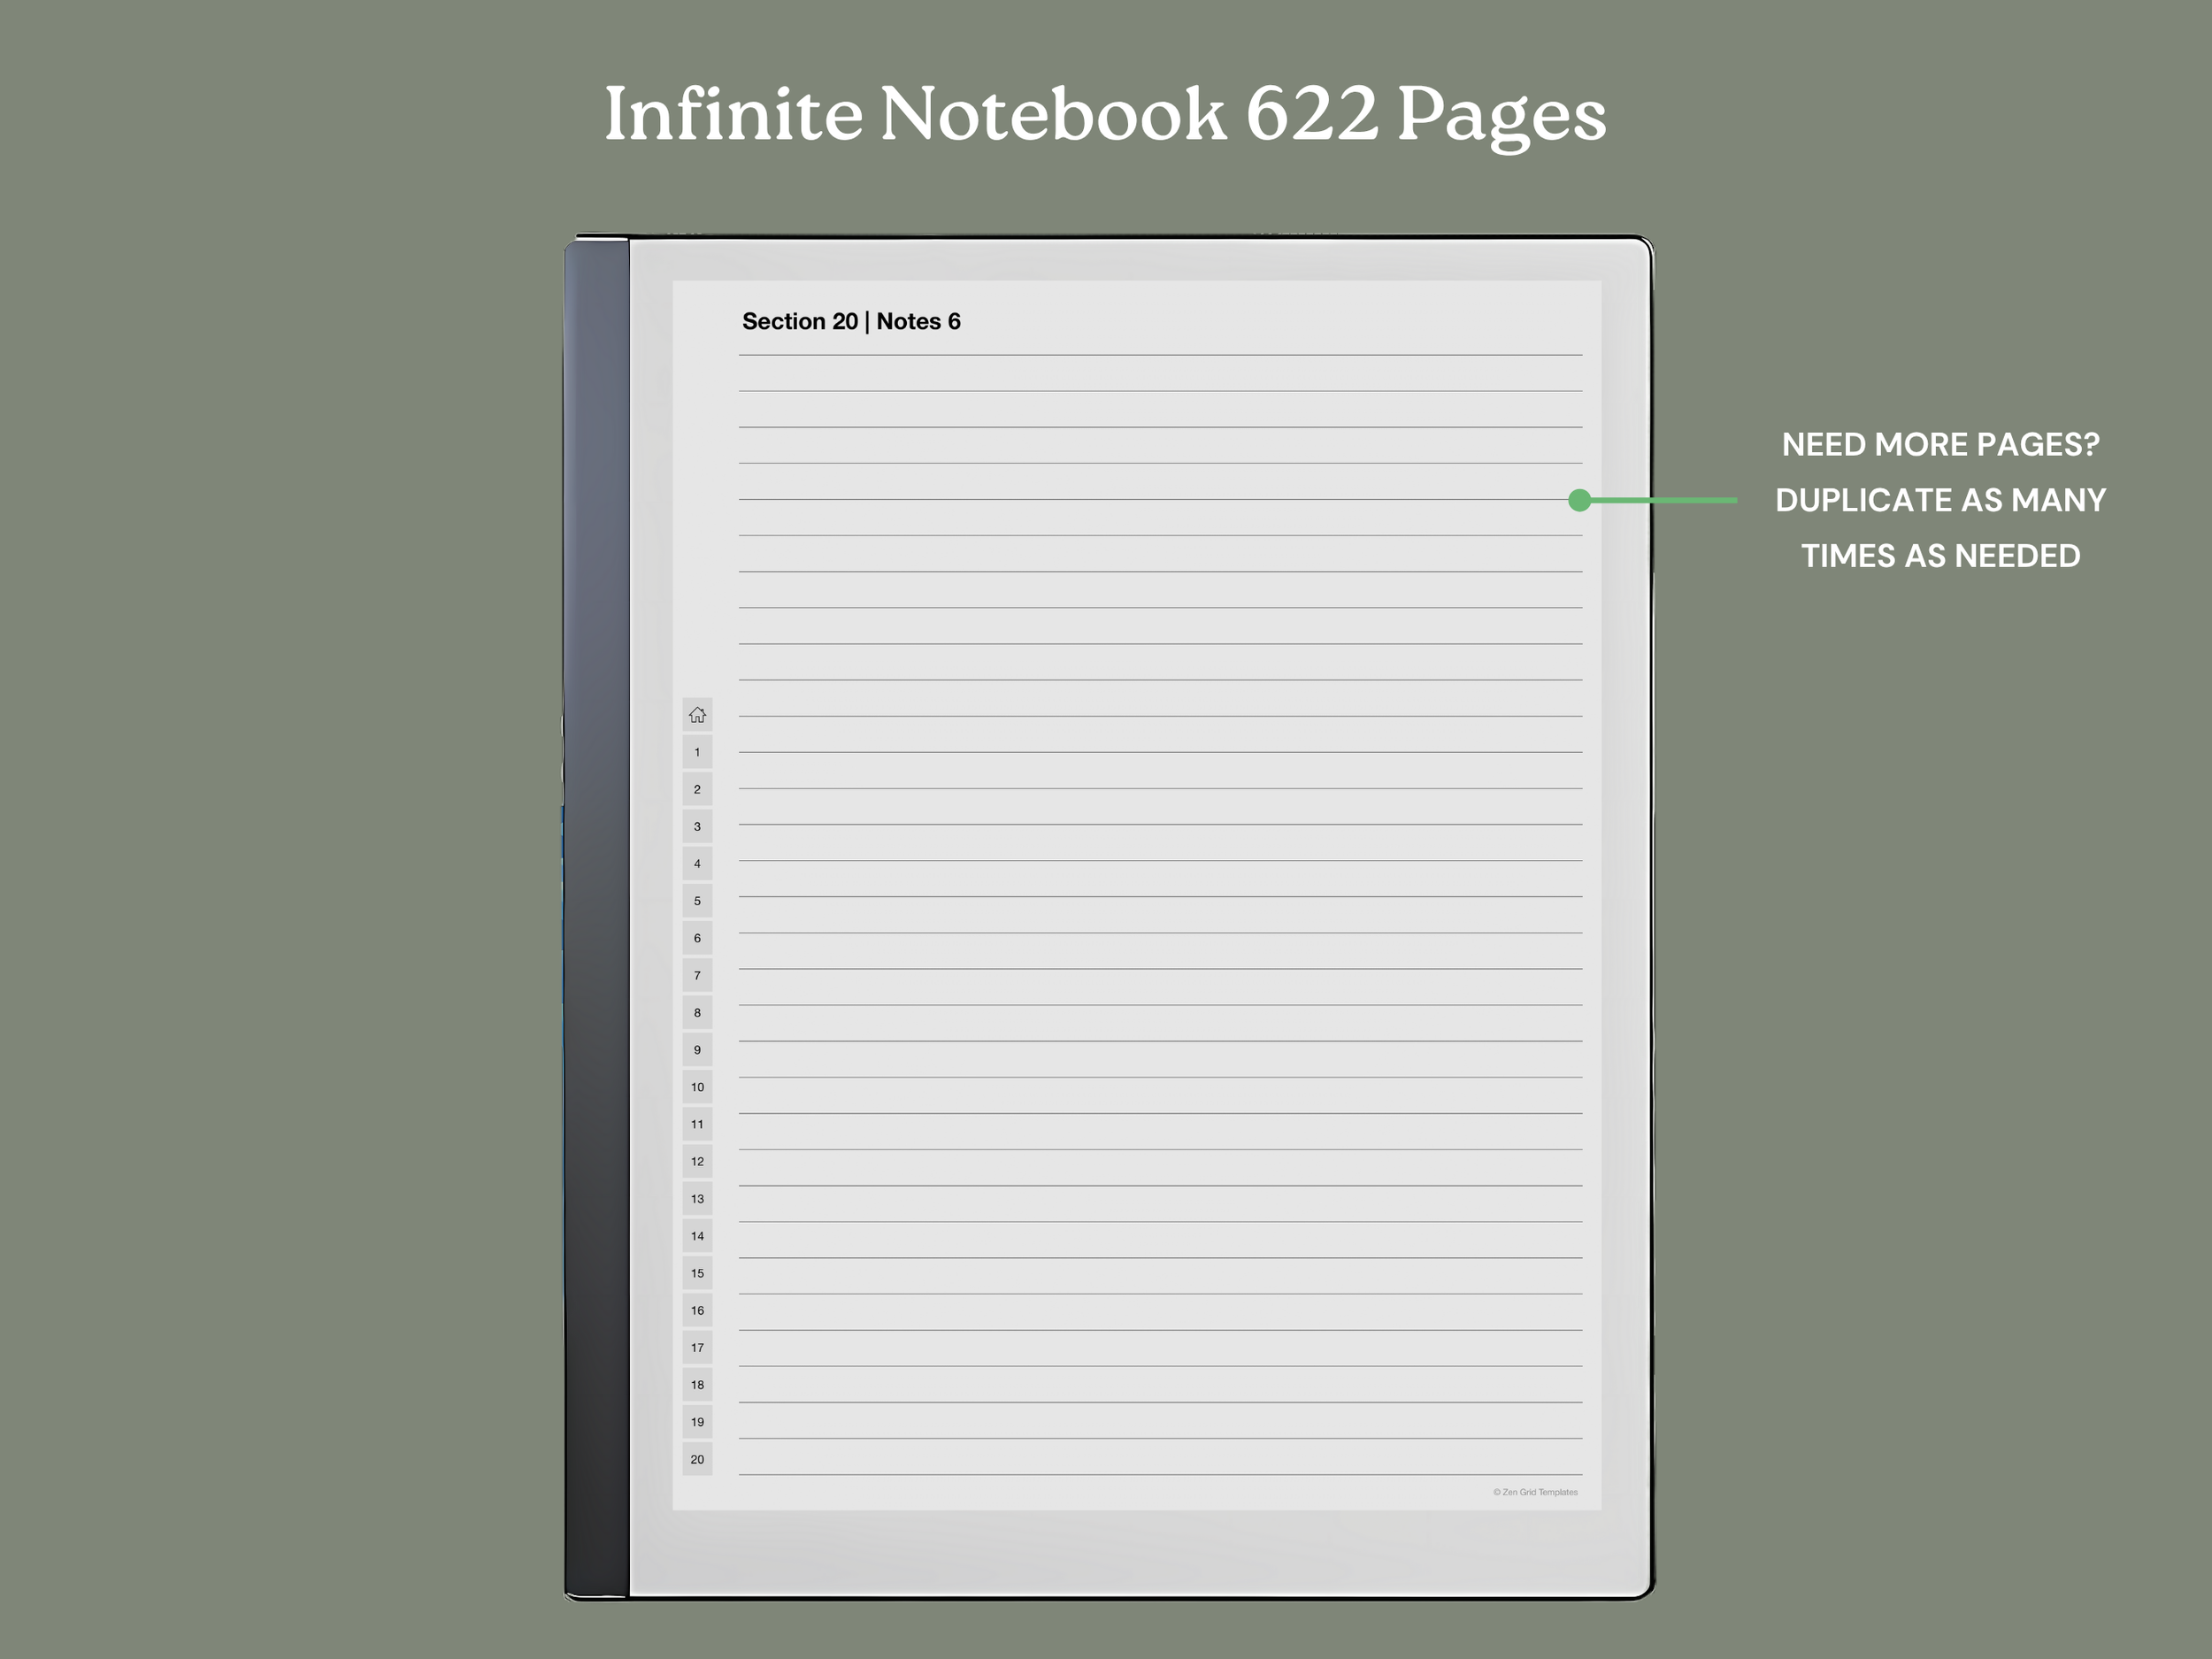Jump to section tab 3
This screenshot has height=1659, width=2212.
tap(697, 826)
